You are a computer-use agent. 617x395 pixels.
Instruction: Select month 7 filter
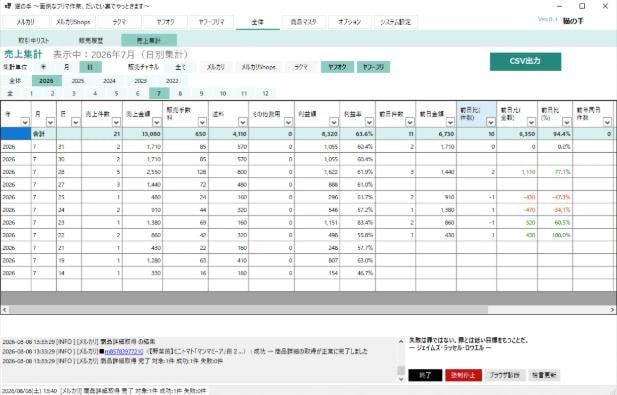159,93
